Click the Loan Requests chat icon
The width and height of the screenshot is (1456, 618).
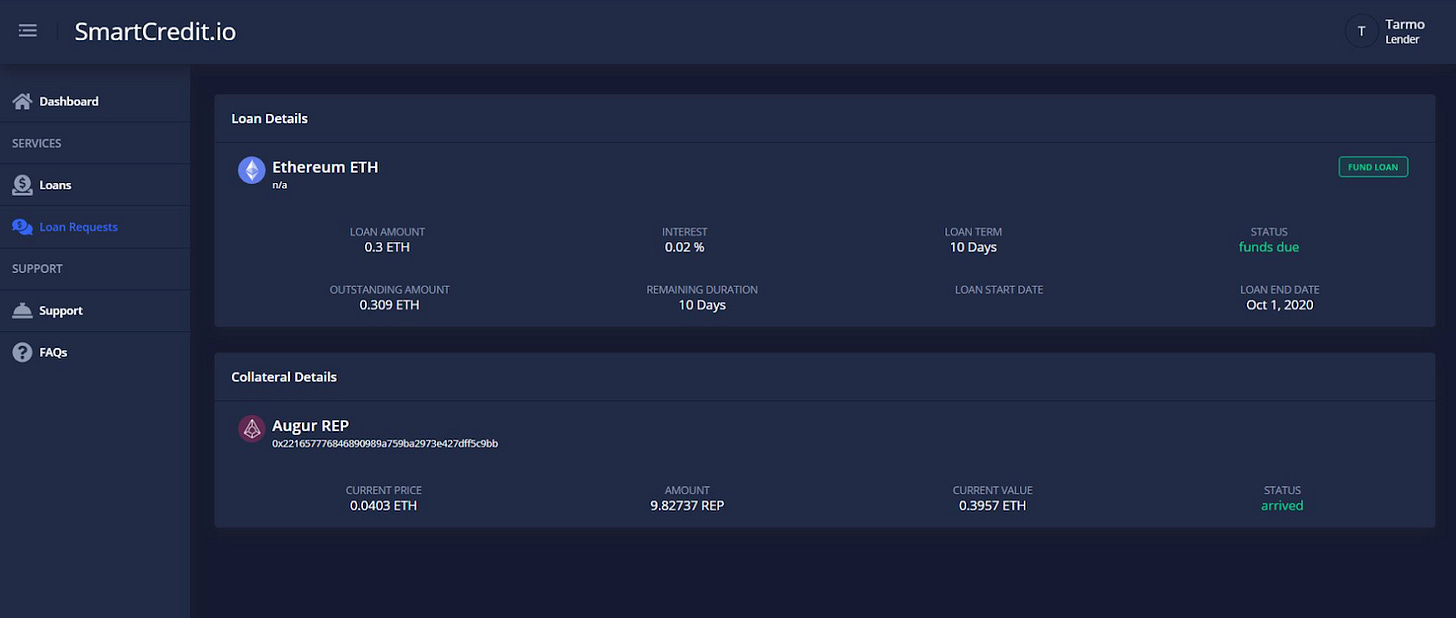22,227
